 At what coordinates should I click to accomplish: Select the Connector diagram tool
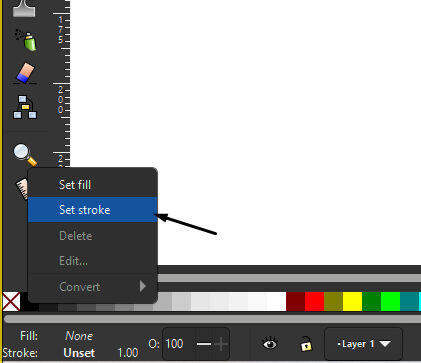pyautogui.click(x=25, y=107)
